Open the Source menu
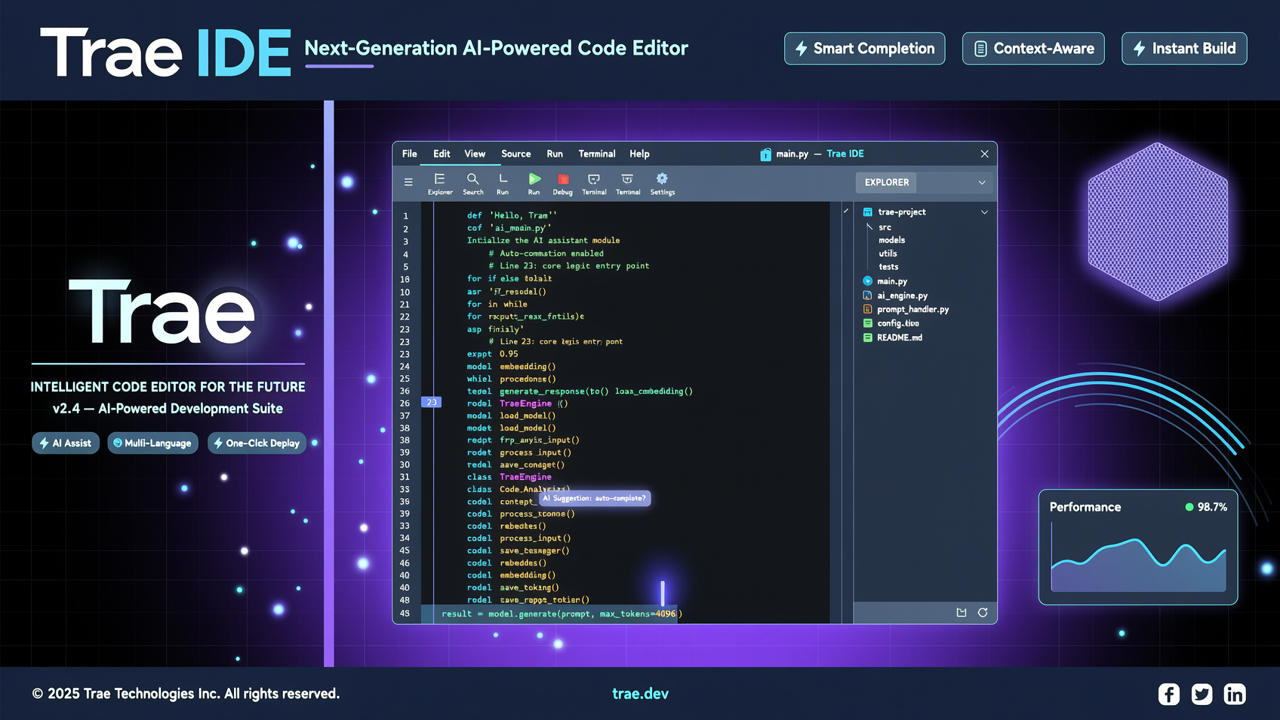Viewport: 1280px width, 720px height. (516, 154)
